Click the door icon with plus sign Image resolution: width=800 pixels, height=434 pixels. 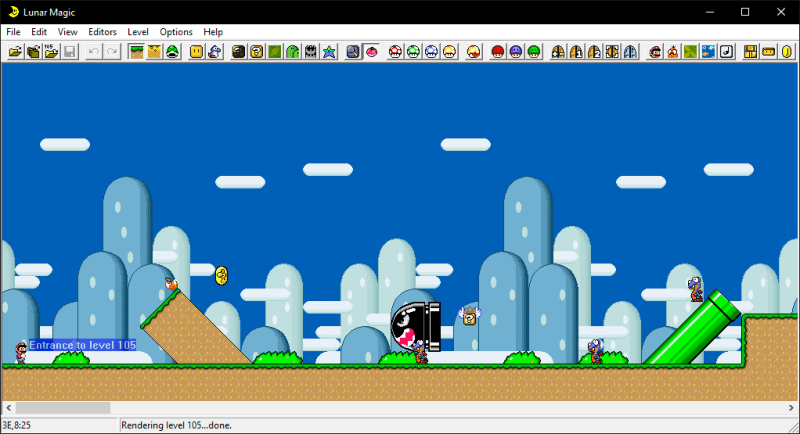(x=558, y=52)
